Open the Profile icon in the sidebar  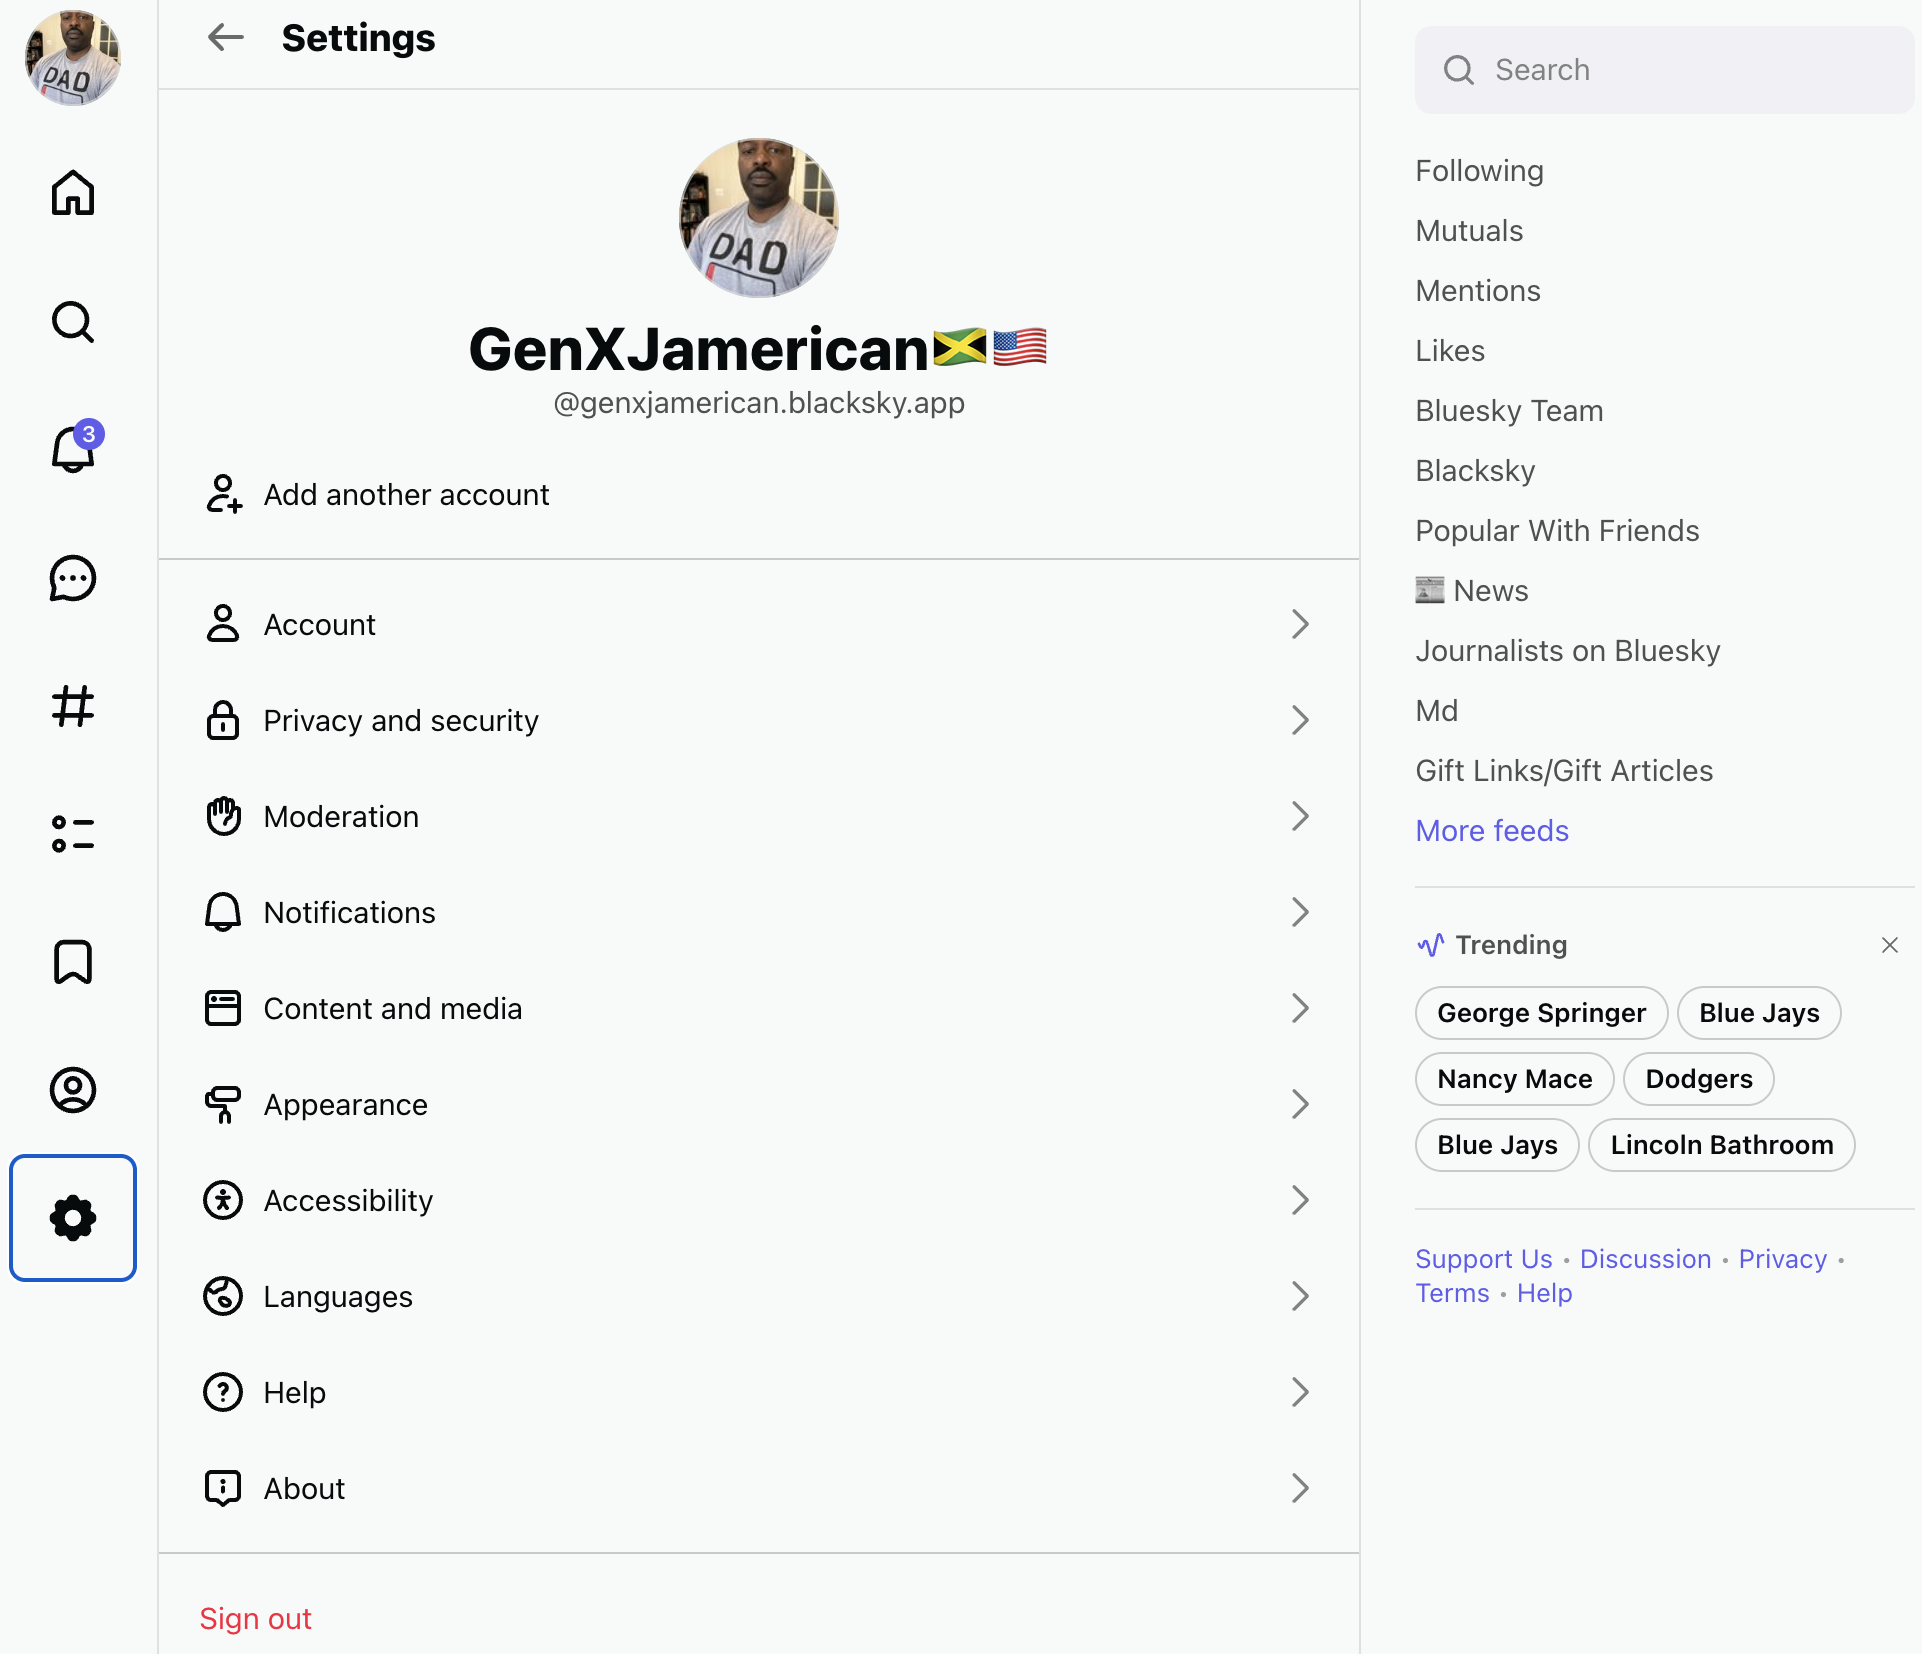click(x=72, y=1090)
